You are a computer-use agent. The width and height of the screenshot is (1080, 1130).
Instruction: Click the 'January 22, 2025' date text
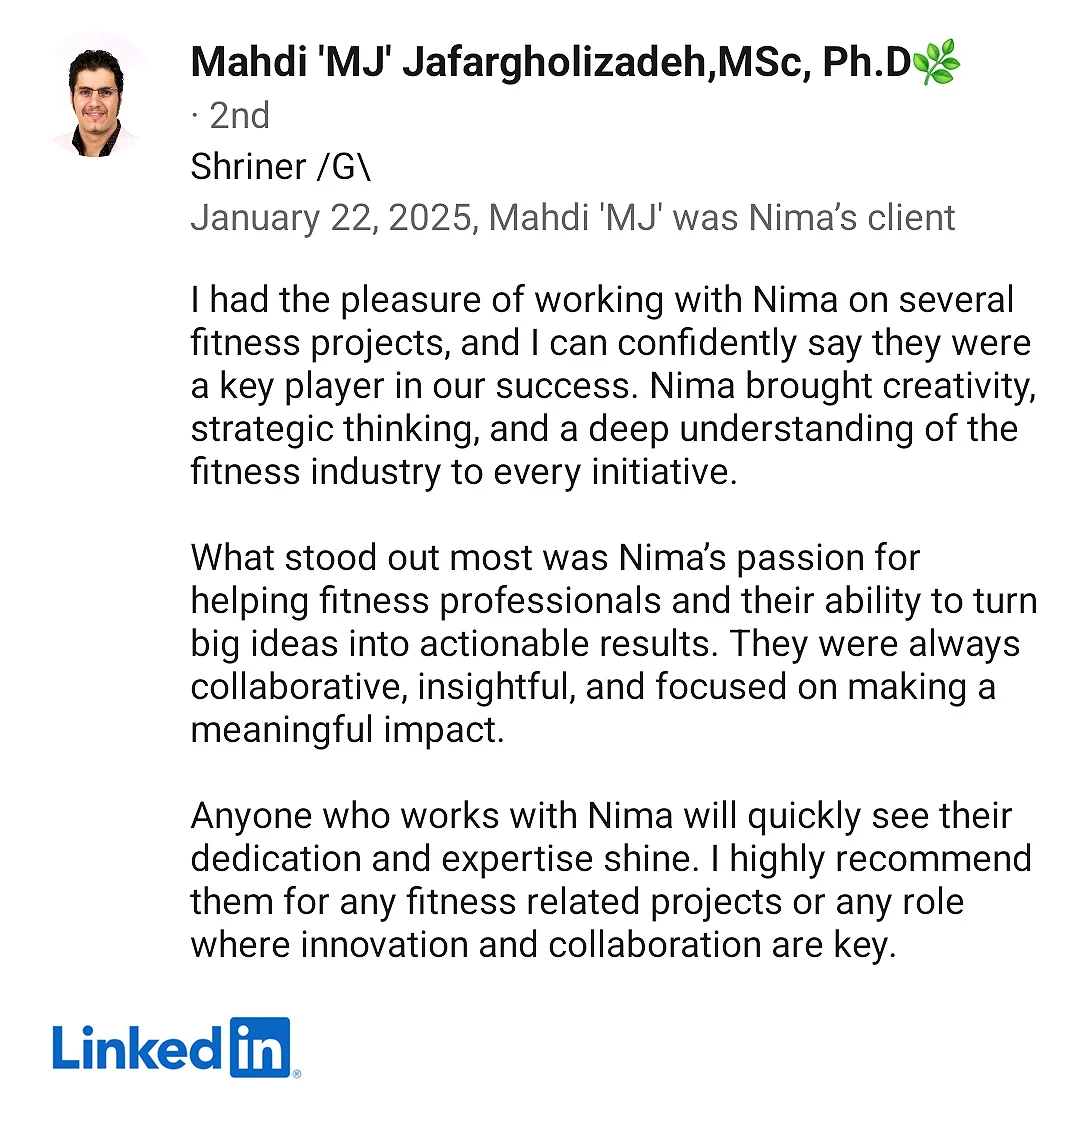332,218
